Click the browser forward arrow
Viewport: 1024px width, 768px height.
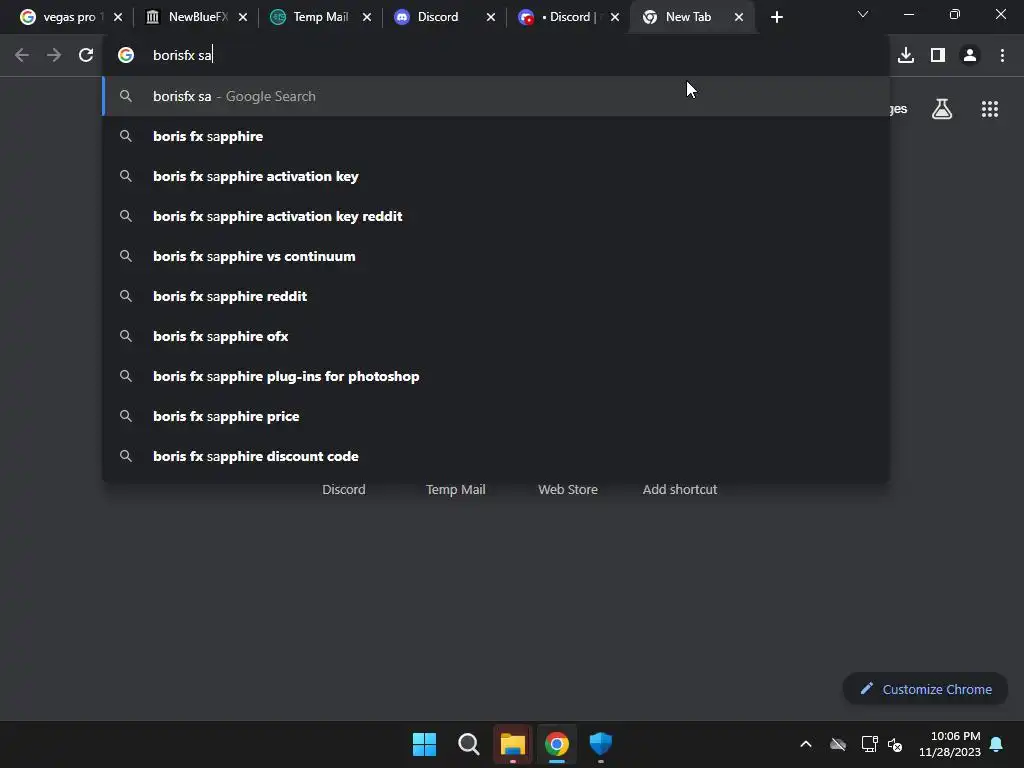(54, 56)
